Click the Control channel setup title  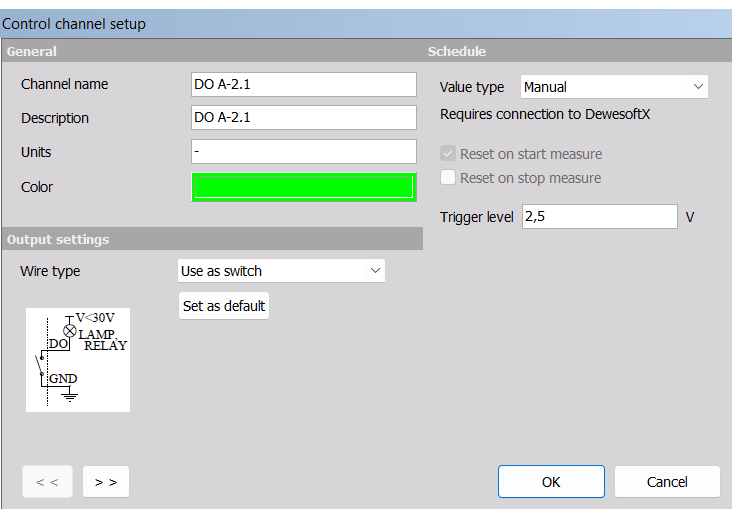(74, 24)
